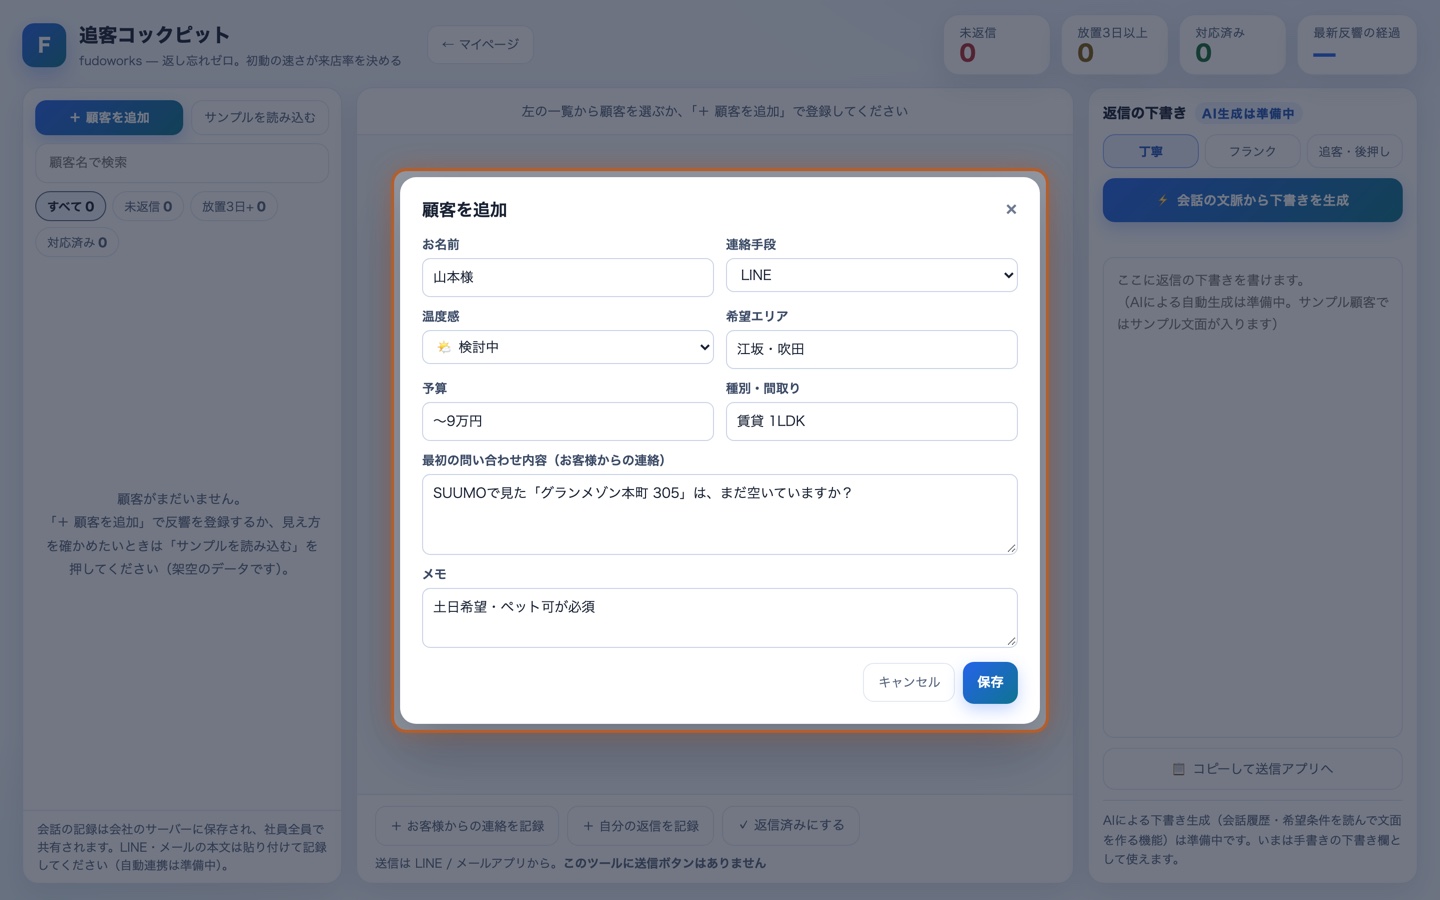Click the ✓ 返信済みにする button
Screen dimensions: 1440x900
coord(791,825)
